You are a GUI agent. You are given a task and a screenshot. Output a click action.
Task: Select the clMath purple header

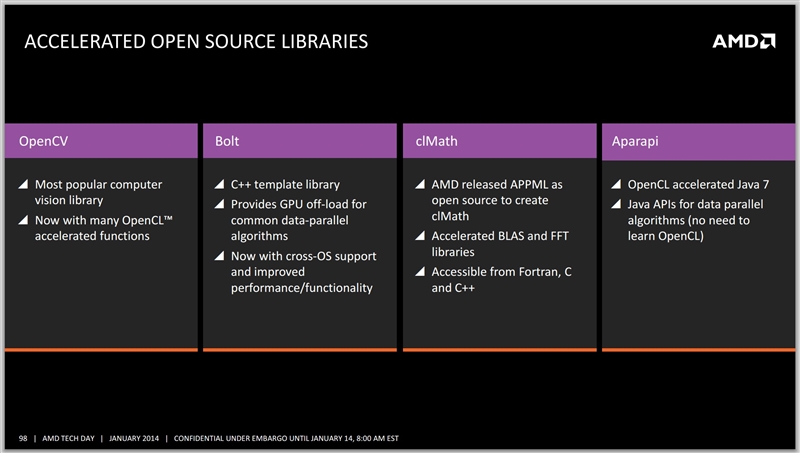click(499, 141)
